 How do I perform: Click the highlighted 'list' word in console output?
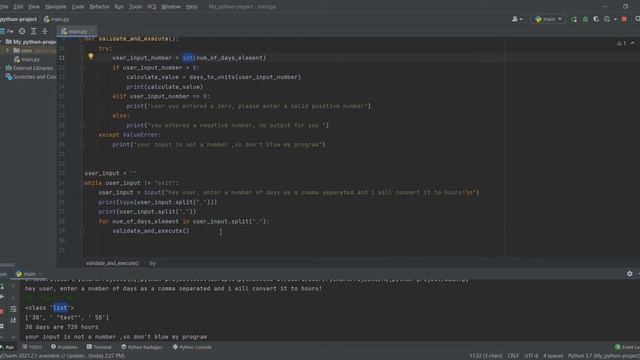click(60, 308)
